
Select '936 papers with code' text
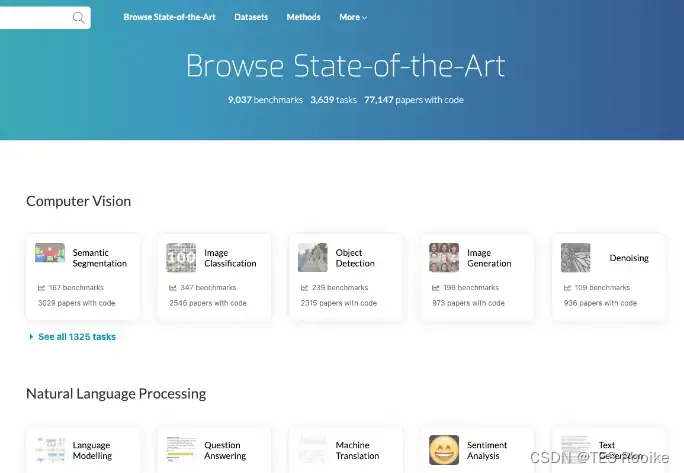tap(600, 303)
